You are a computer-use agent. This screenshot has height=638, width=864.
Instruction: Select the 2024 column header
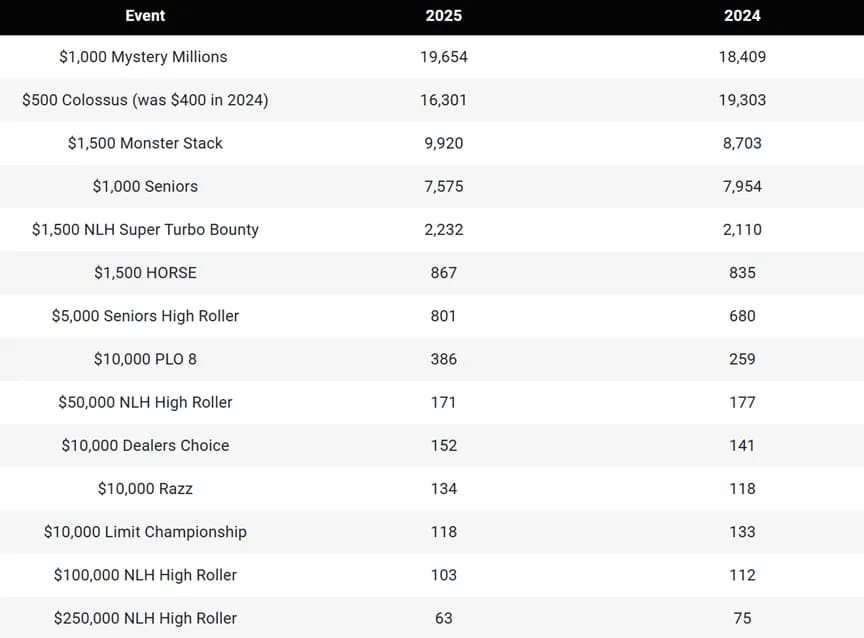(x=742, y=15)
